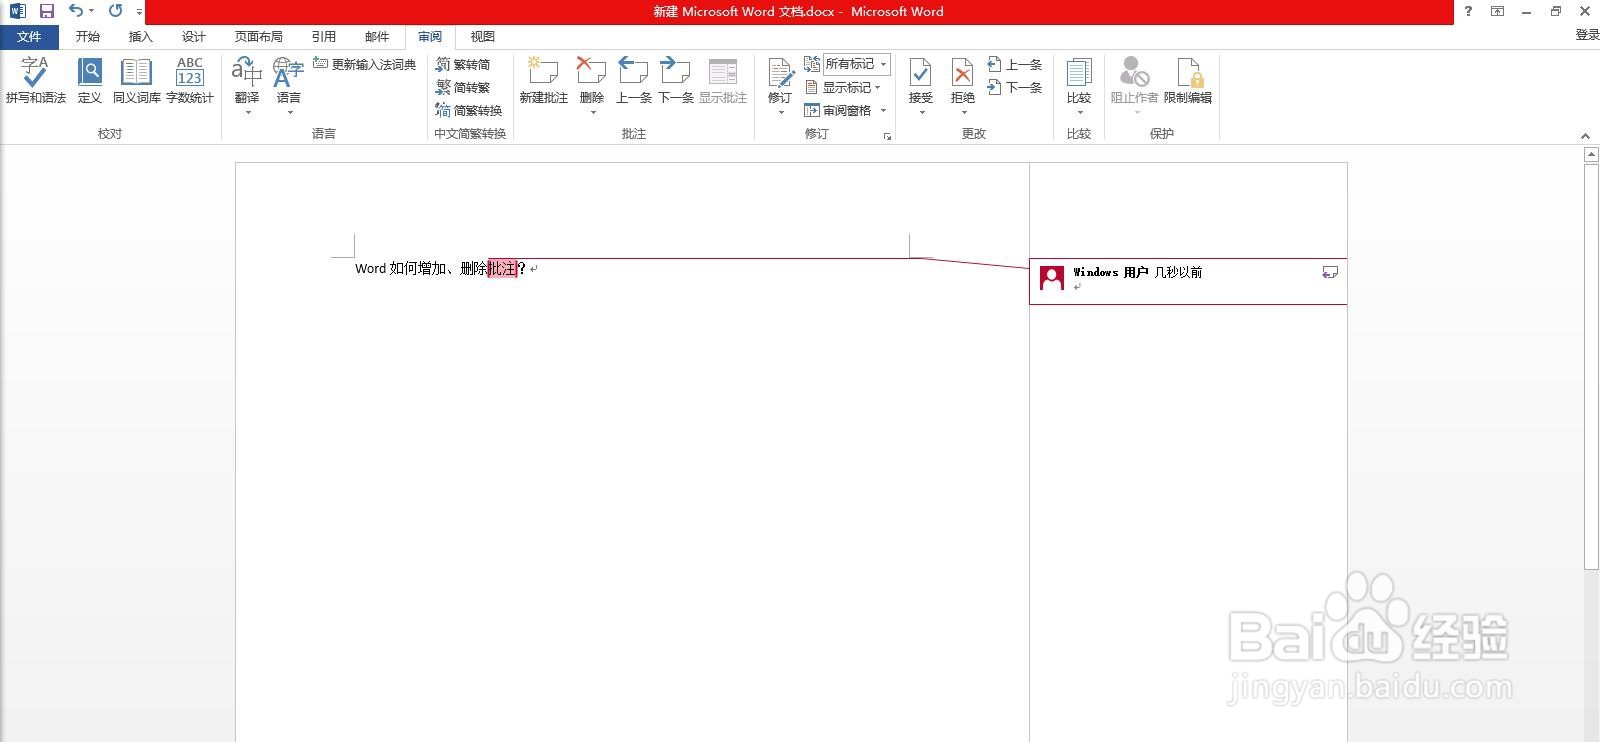Open 简繁转换 conversion dialog

pyautogui.click(x=469, y=110)
